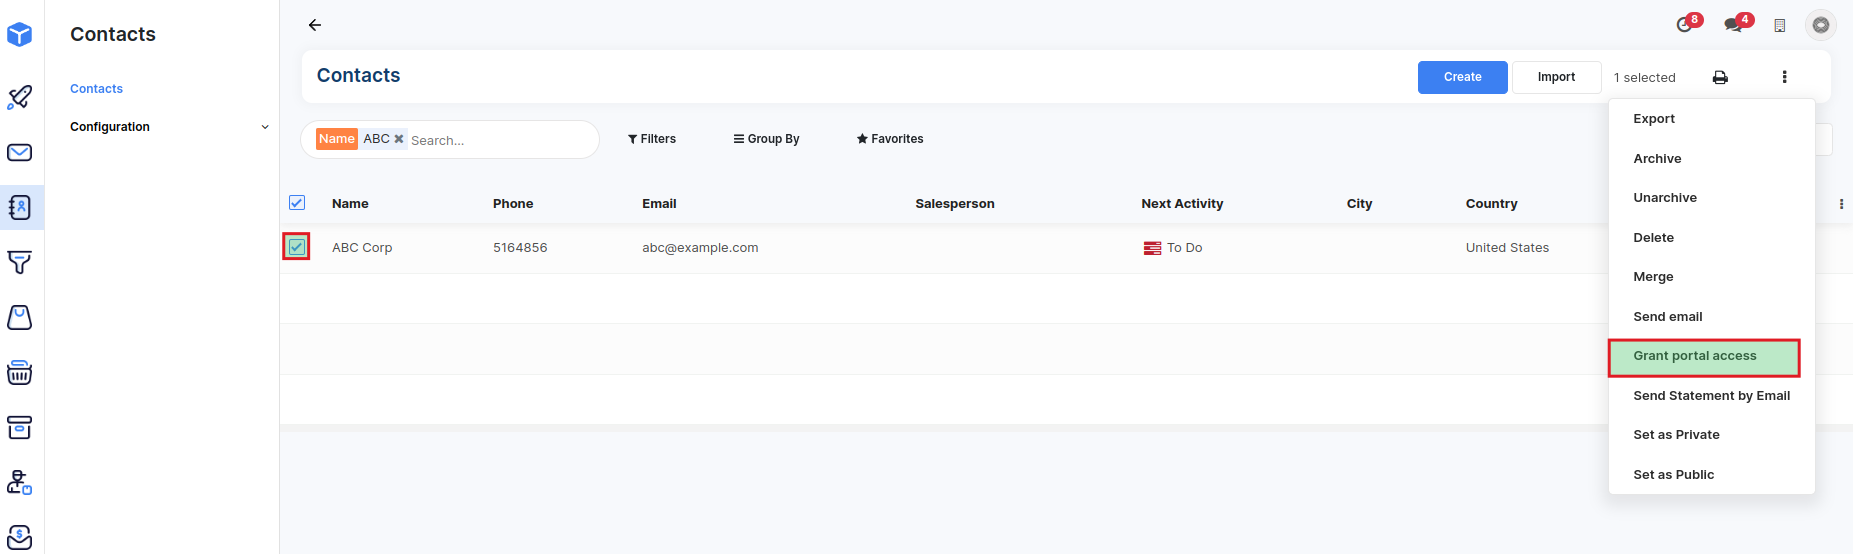
Task: Toggle the select-all header checkbox
Action: [297, 203]
